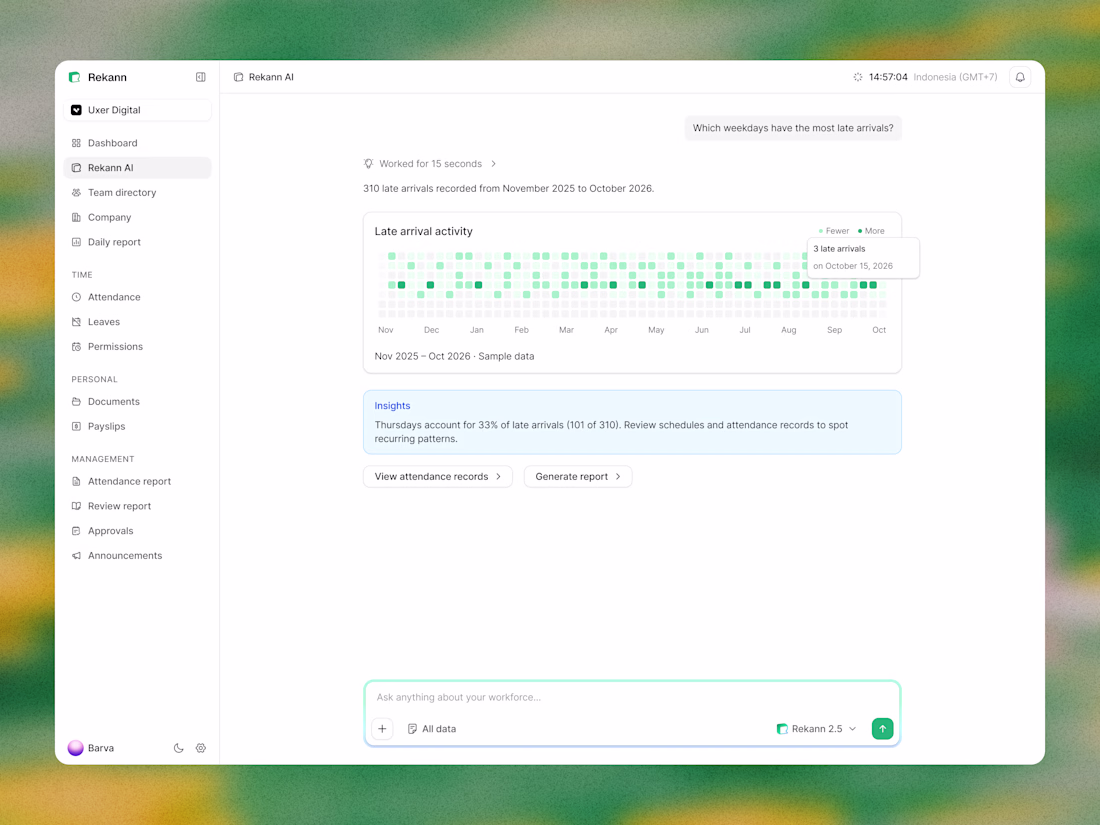Open settings via the gear icon

click(x=201, y=748)
